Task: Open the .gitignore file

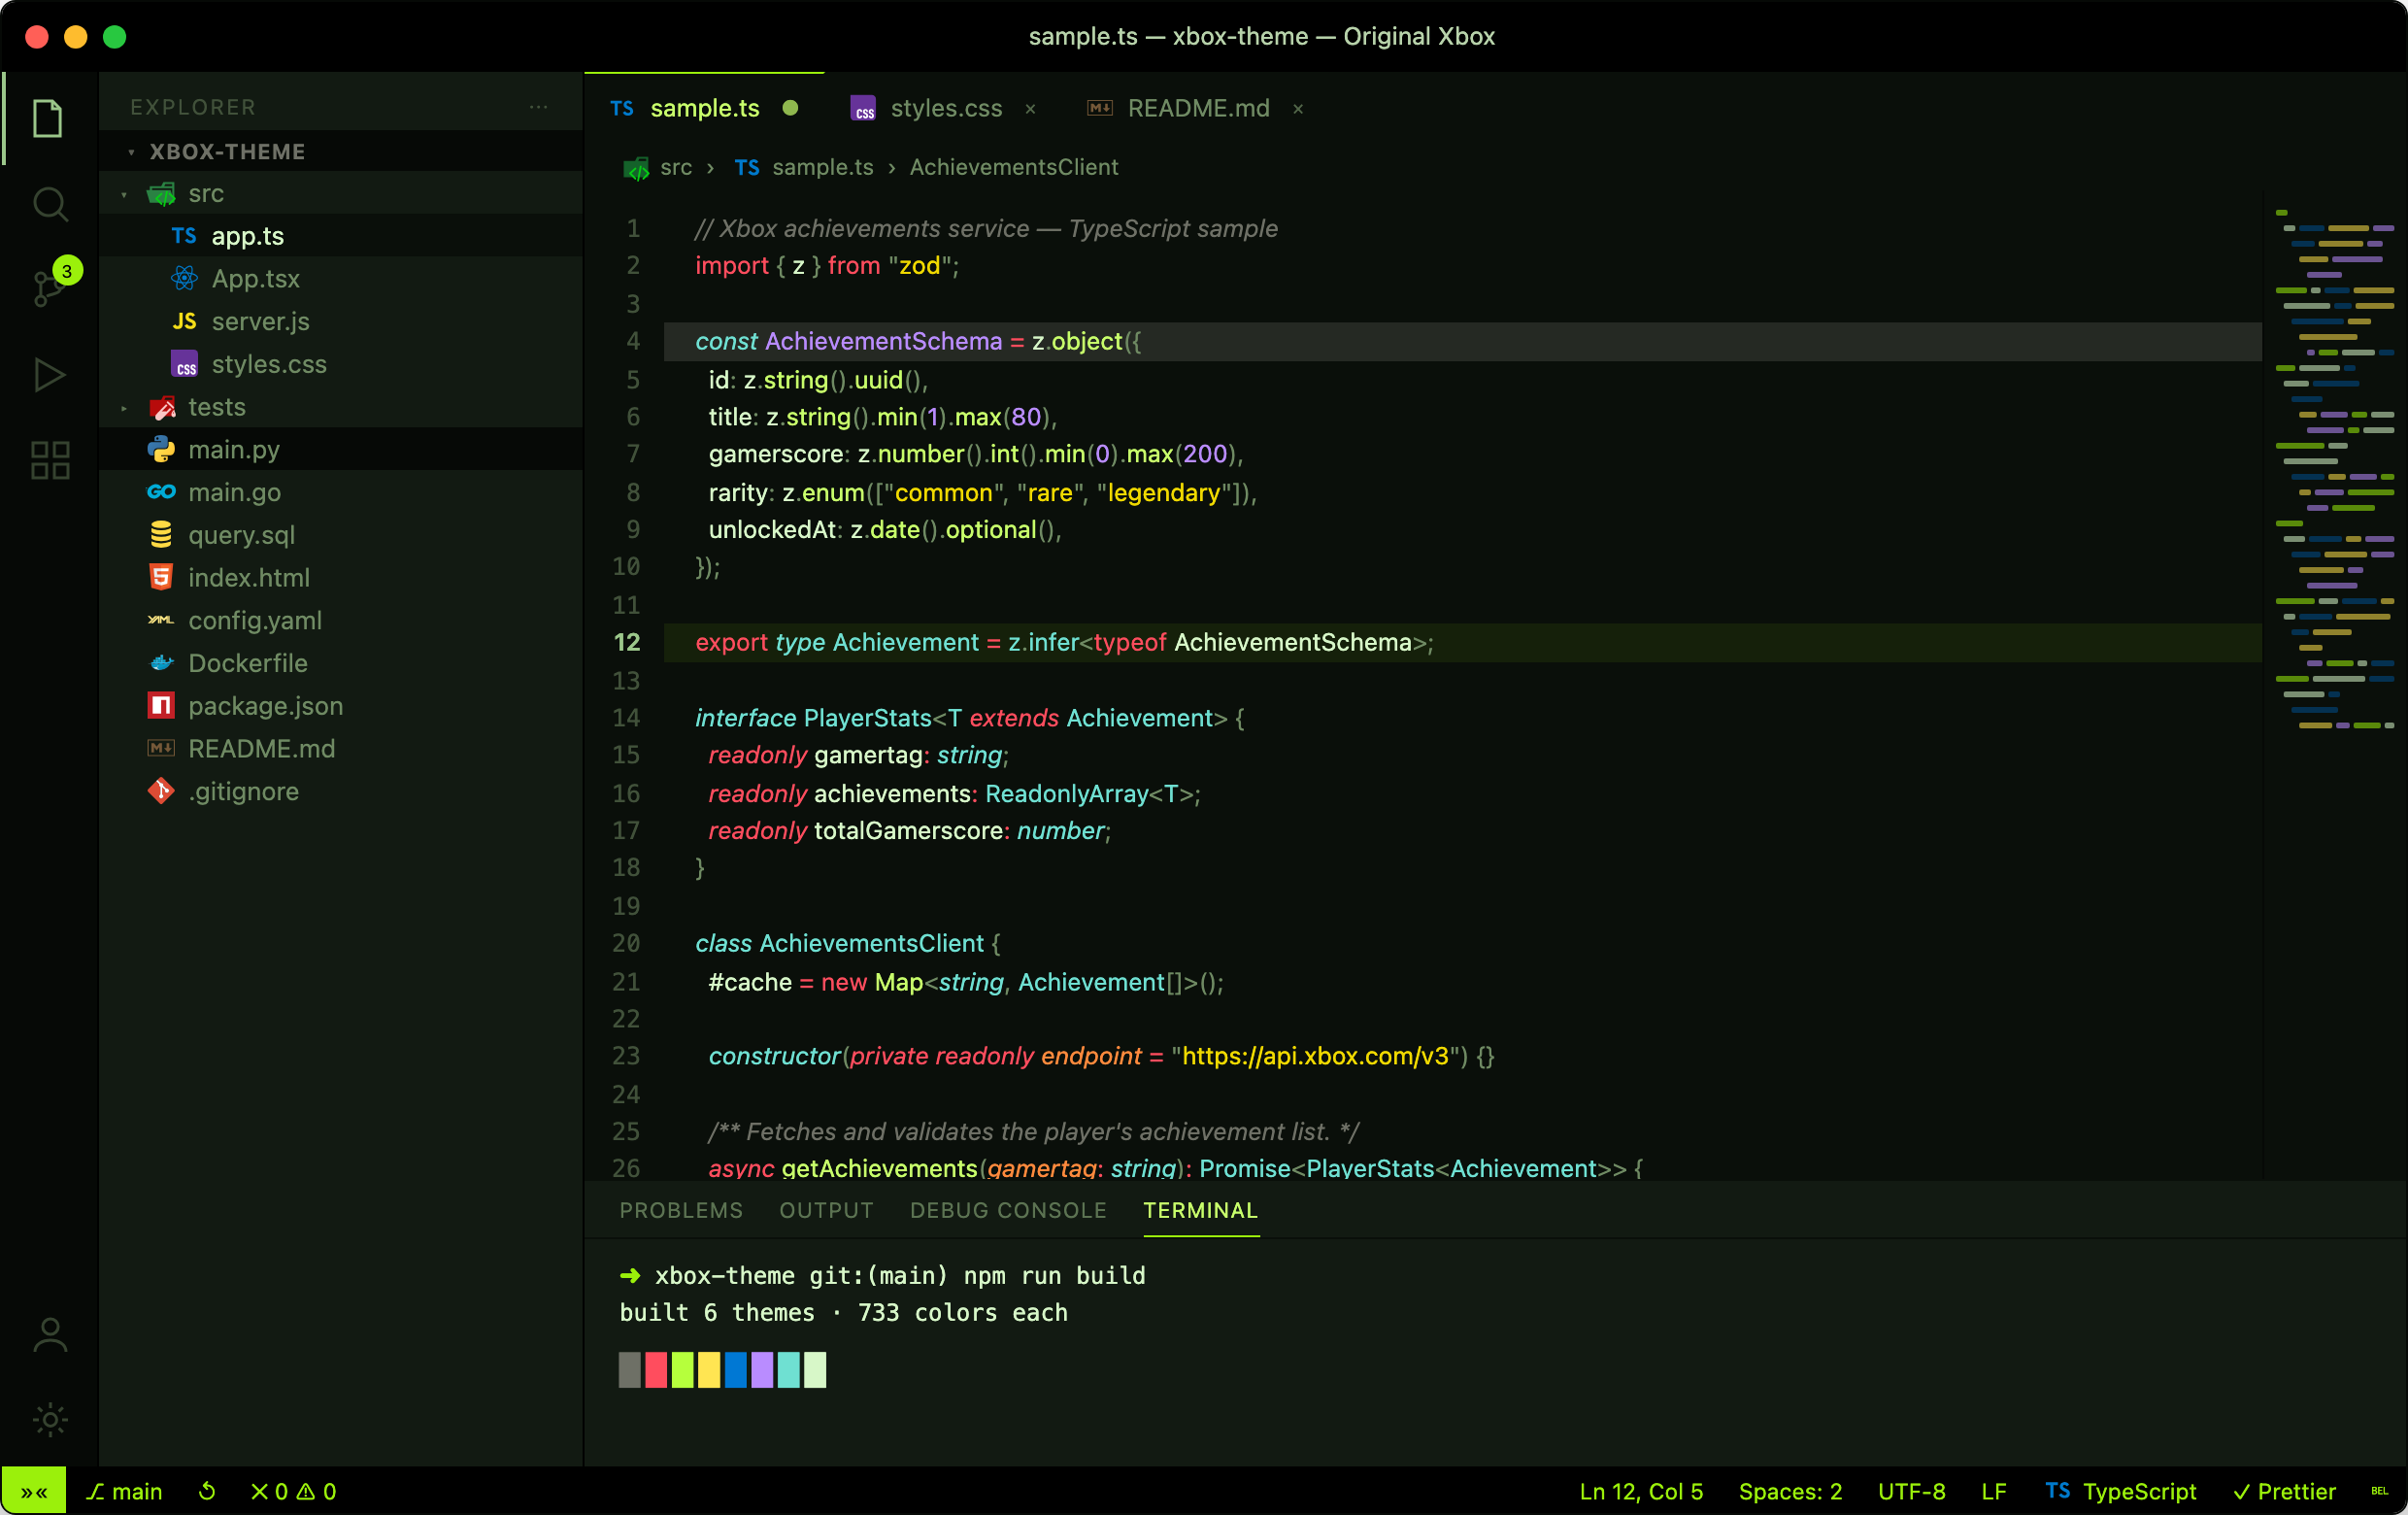Action: coord(340,791)
